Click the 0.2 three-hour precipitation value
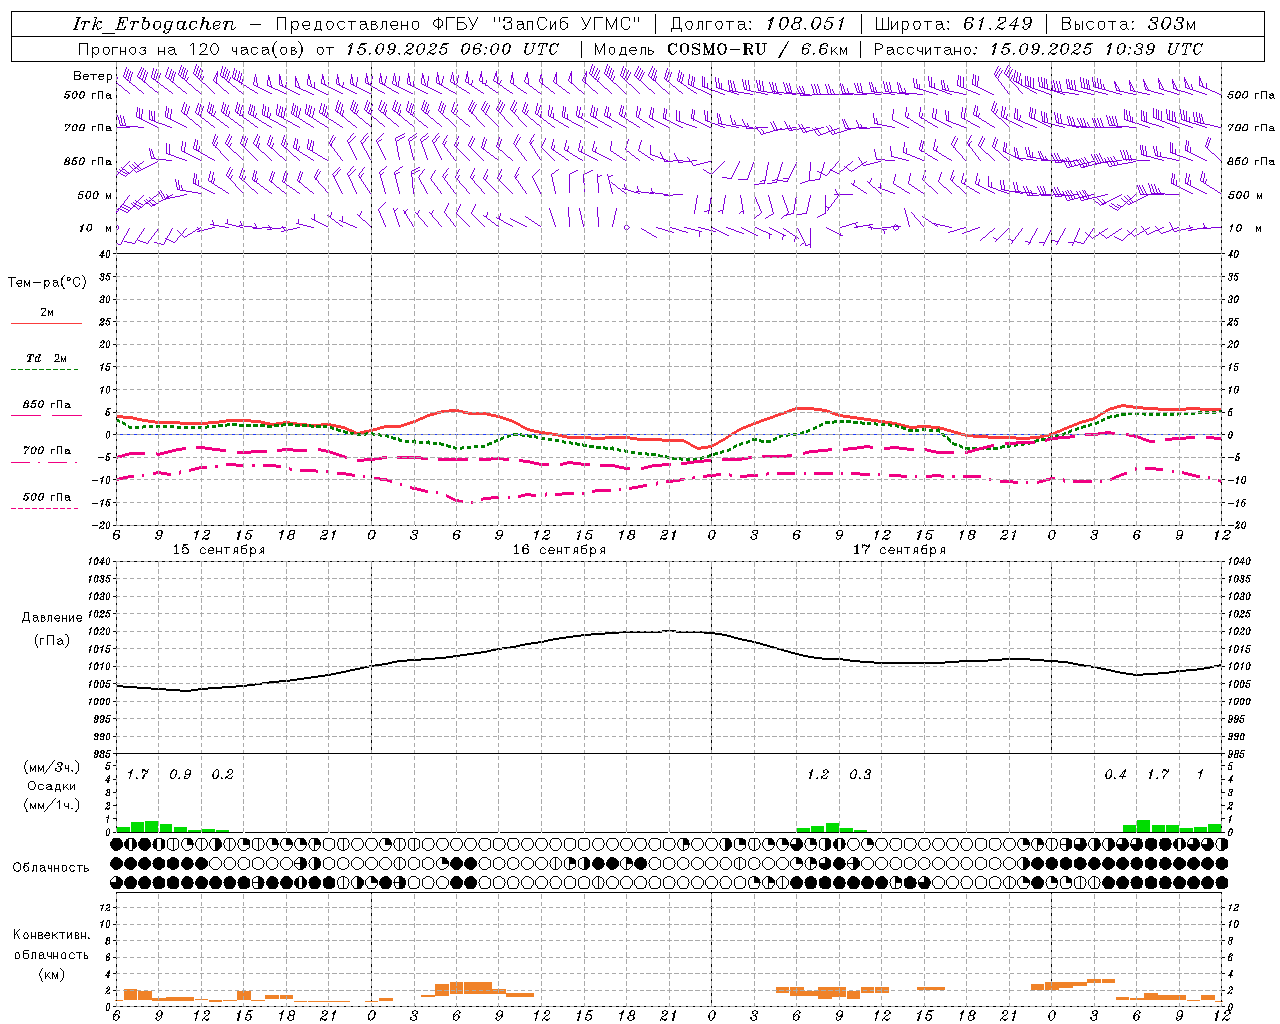Viewport: 1280px width, 1024px height. pyautogui.click(x=222, y=775)
